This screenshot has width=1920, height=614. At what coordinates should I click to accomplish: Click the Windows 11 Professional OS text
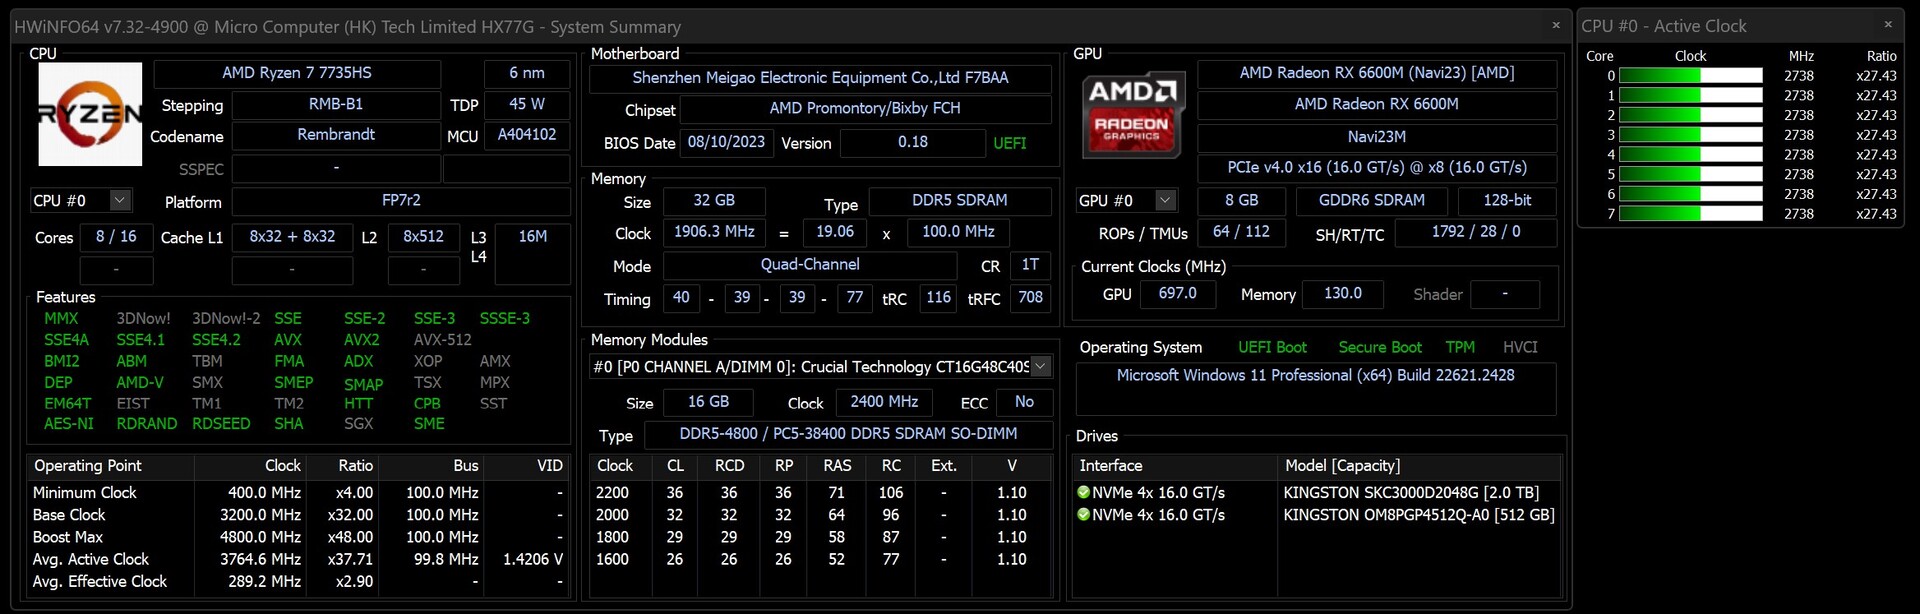pyautogui.click(x=1315, y=375)
